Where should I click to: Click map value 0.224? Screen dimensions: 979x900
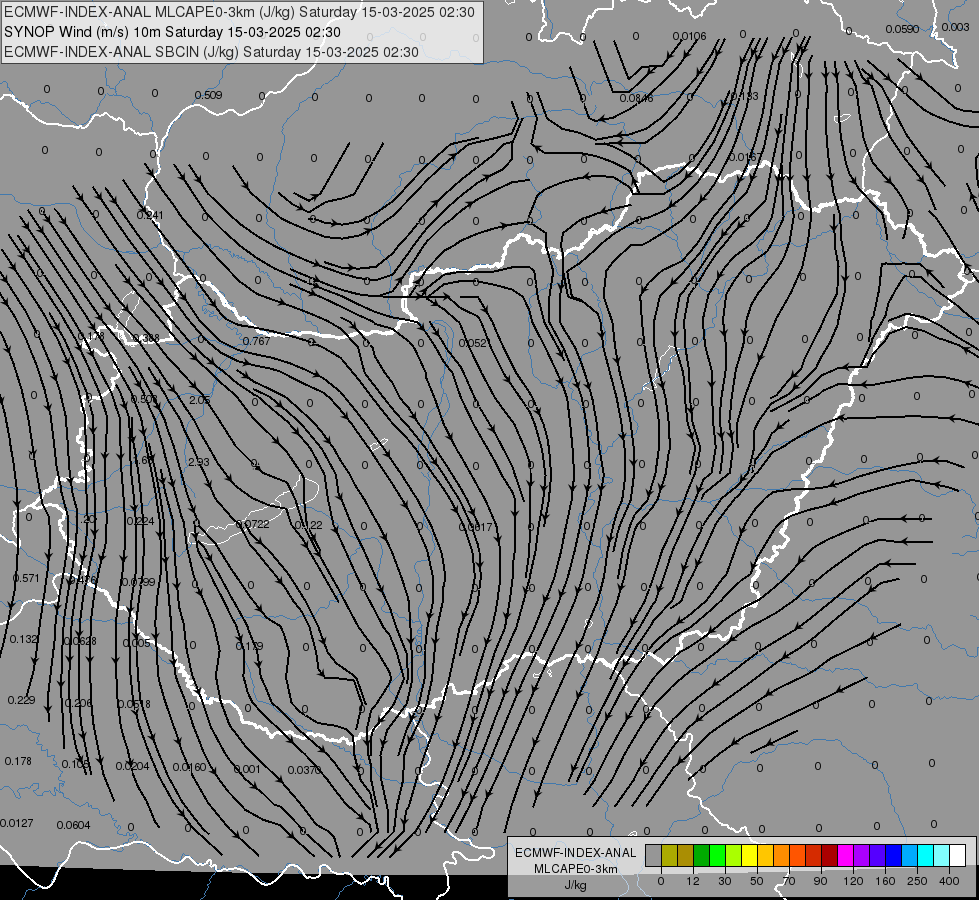(x=140, y=522)
